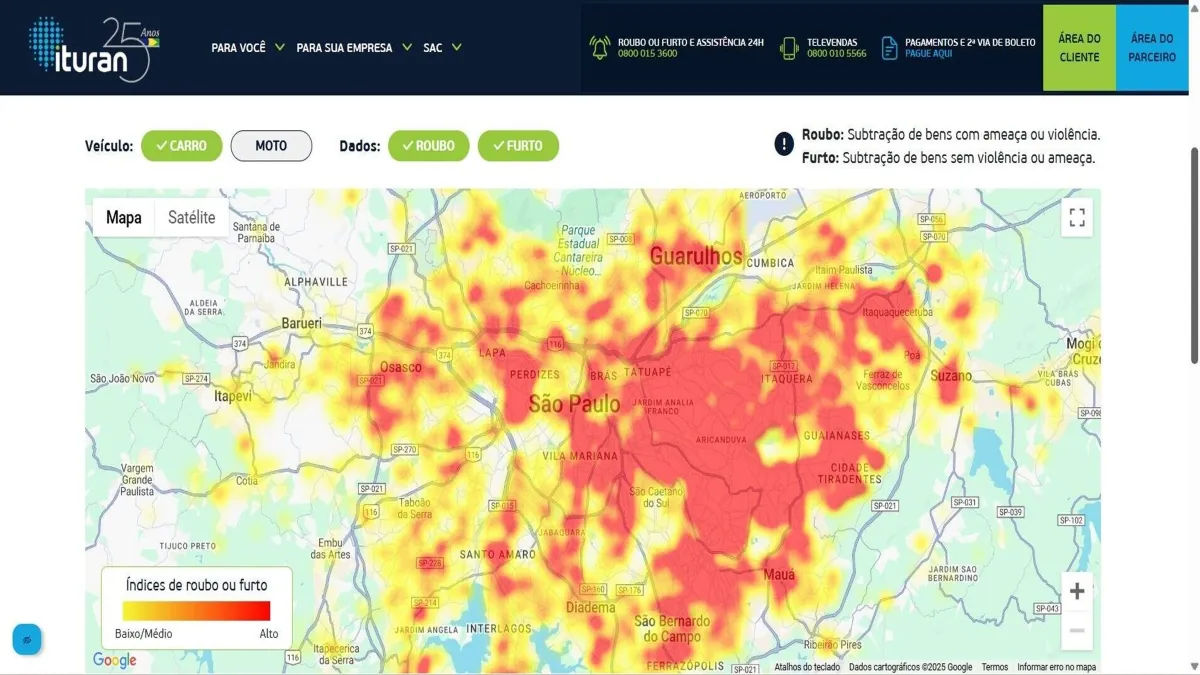Zoom out with the minus icon
Screen dimensions: 1200x675
tap(1076, 630)
